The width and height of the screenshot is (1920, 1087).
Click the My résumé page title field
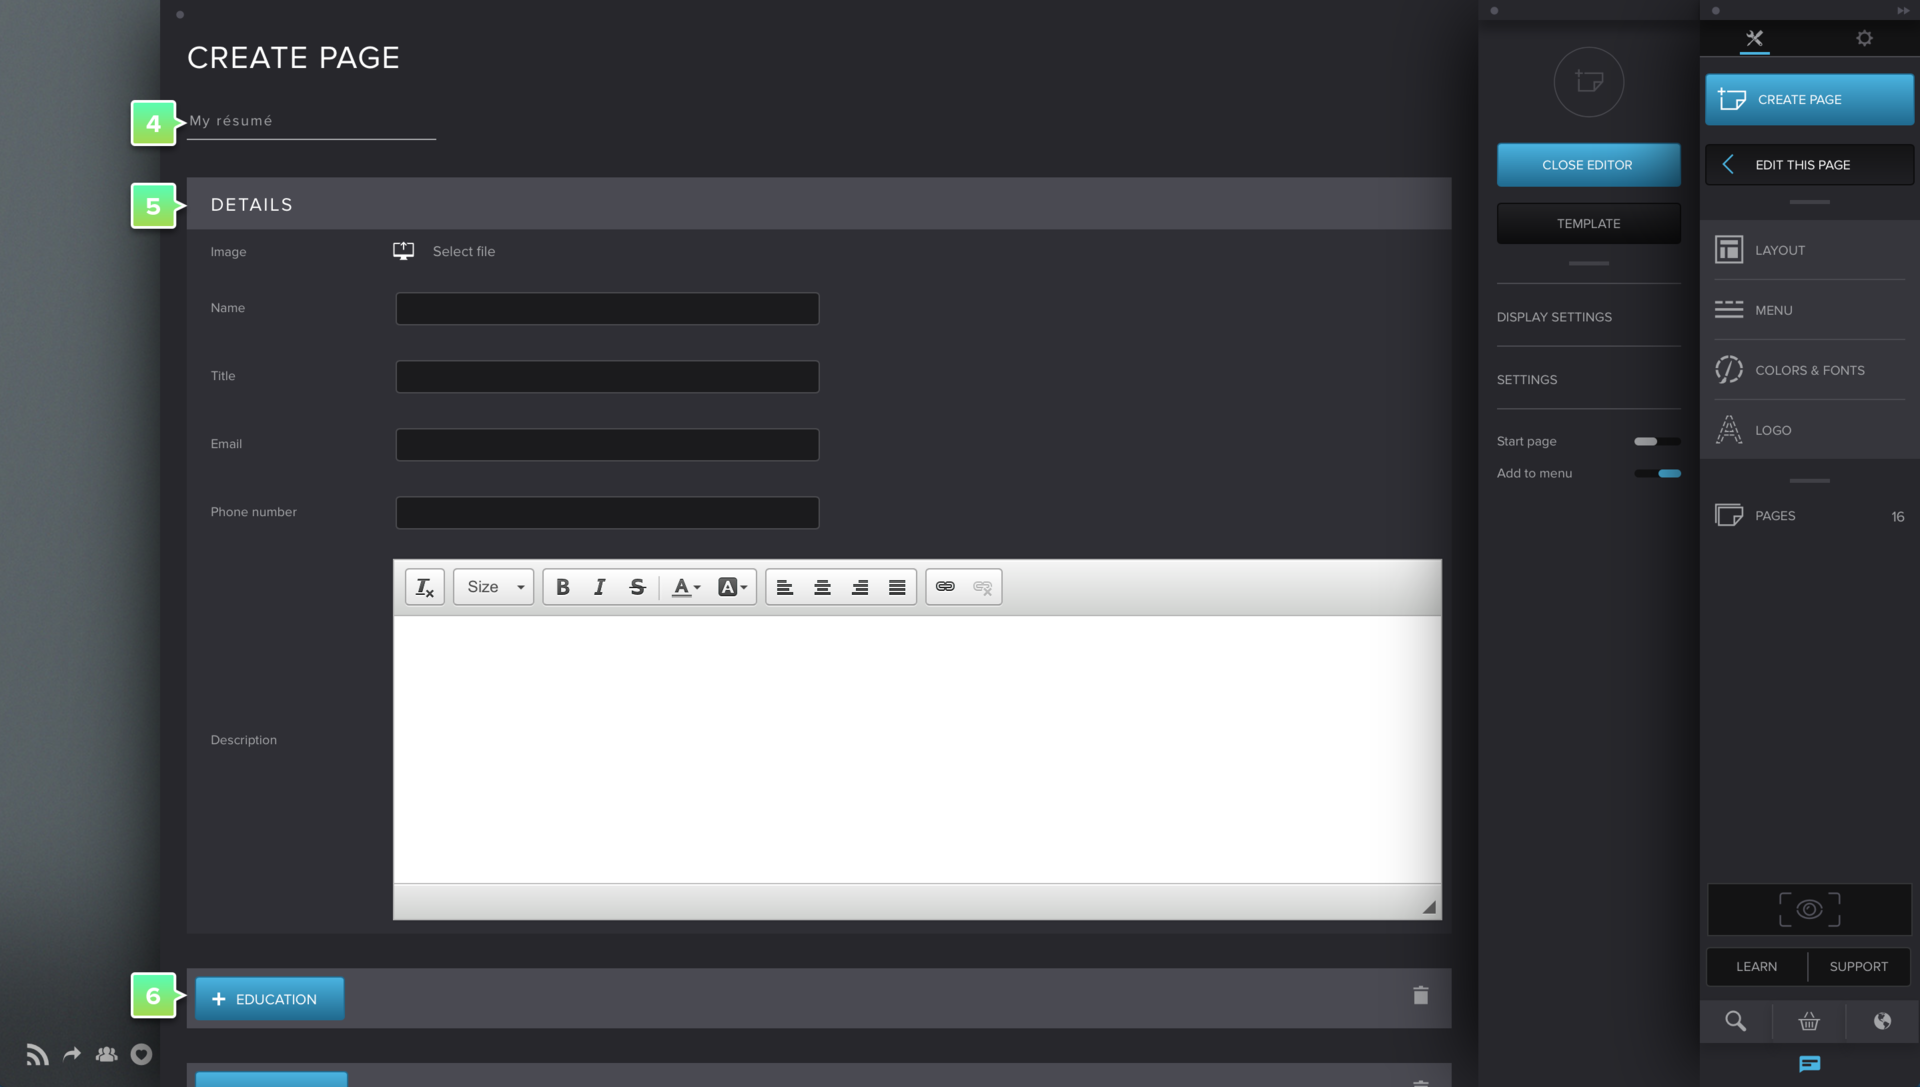pyautogui.click(x=311, y=121)
